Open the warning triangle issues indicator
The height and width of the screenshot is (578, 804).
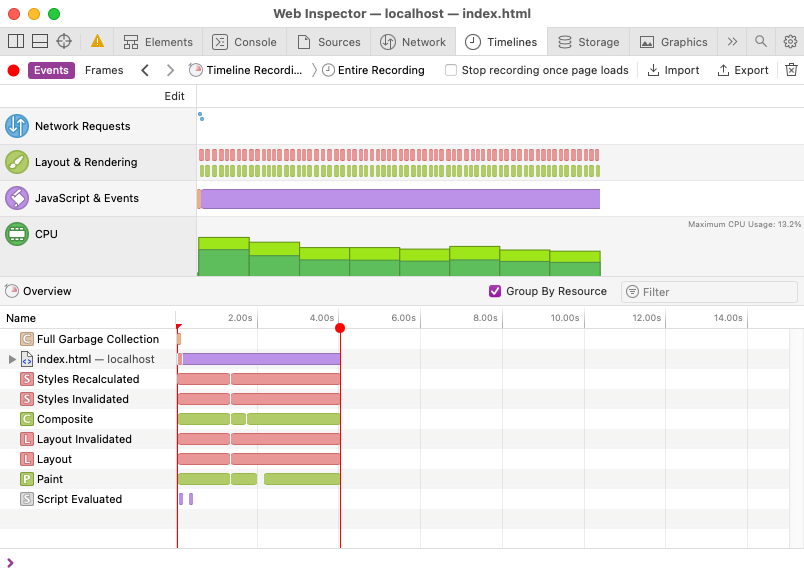pos(97,42)
